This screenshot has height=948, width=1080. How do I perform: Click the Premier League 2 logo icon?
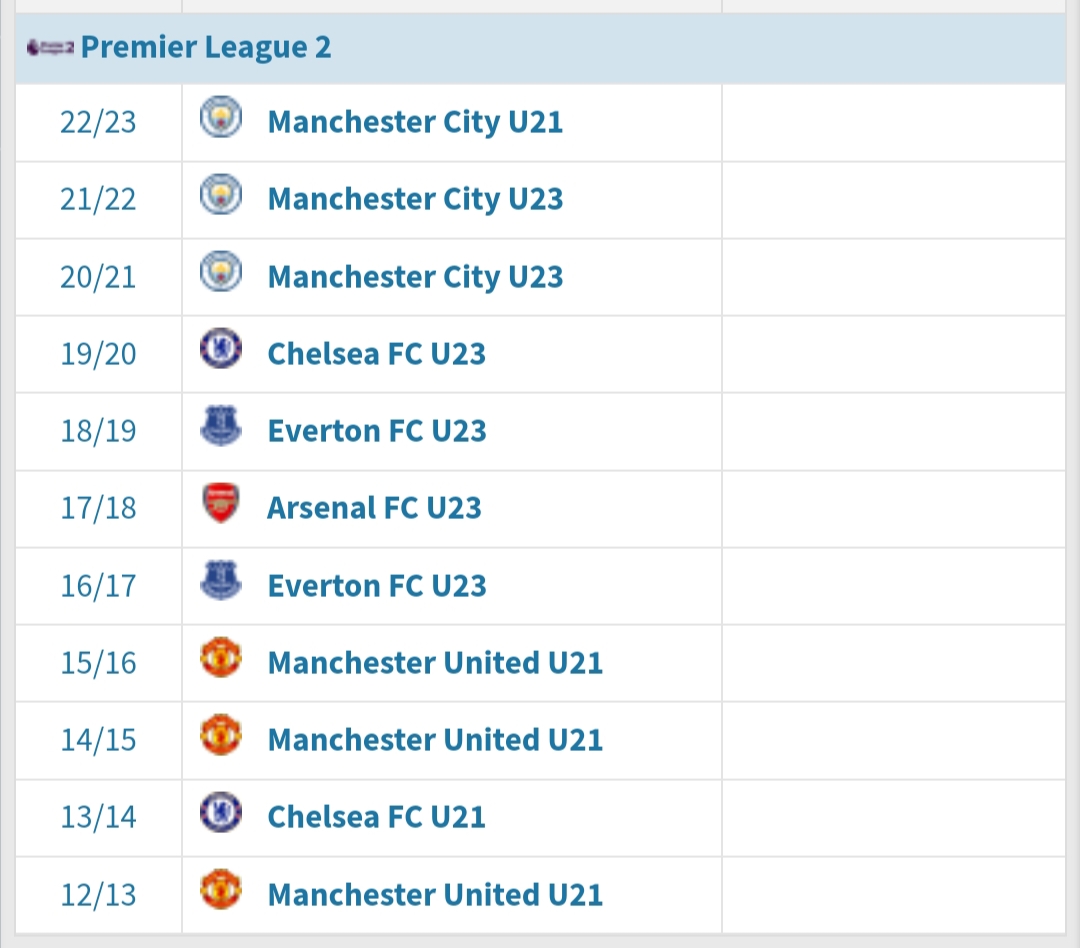(x=50, y=48)
